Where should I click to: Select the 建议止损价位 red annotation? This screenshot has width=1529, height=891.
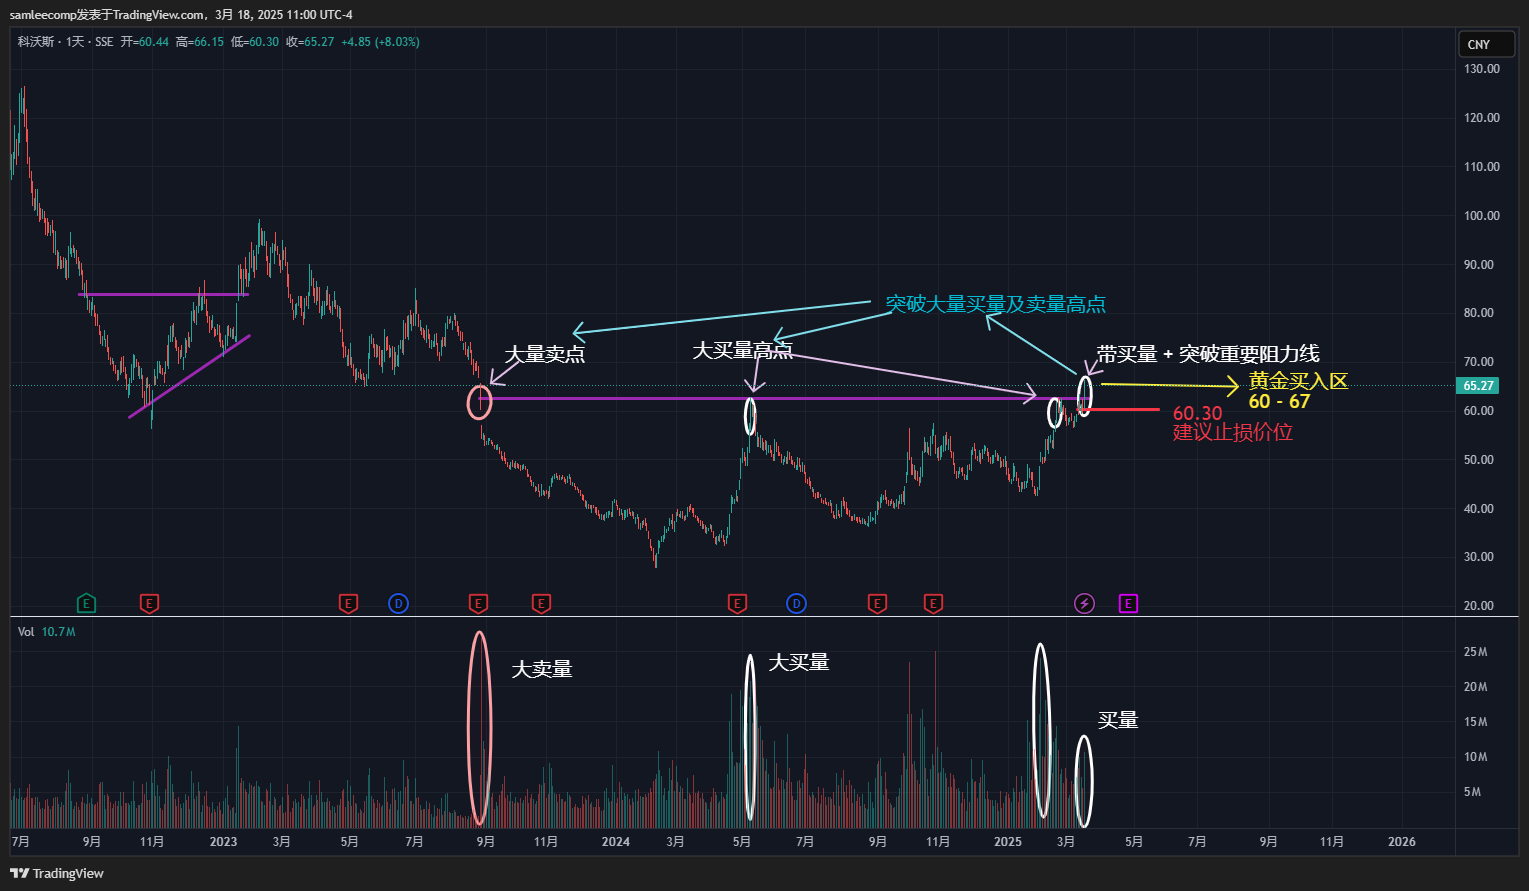coord(1233,432)
